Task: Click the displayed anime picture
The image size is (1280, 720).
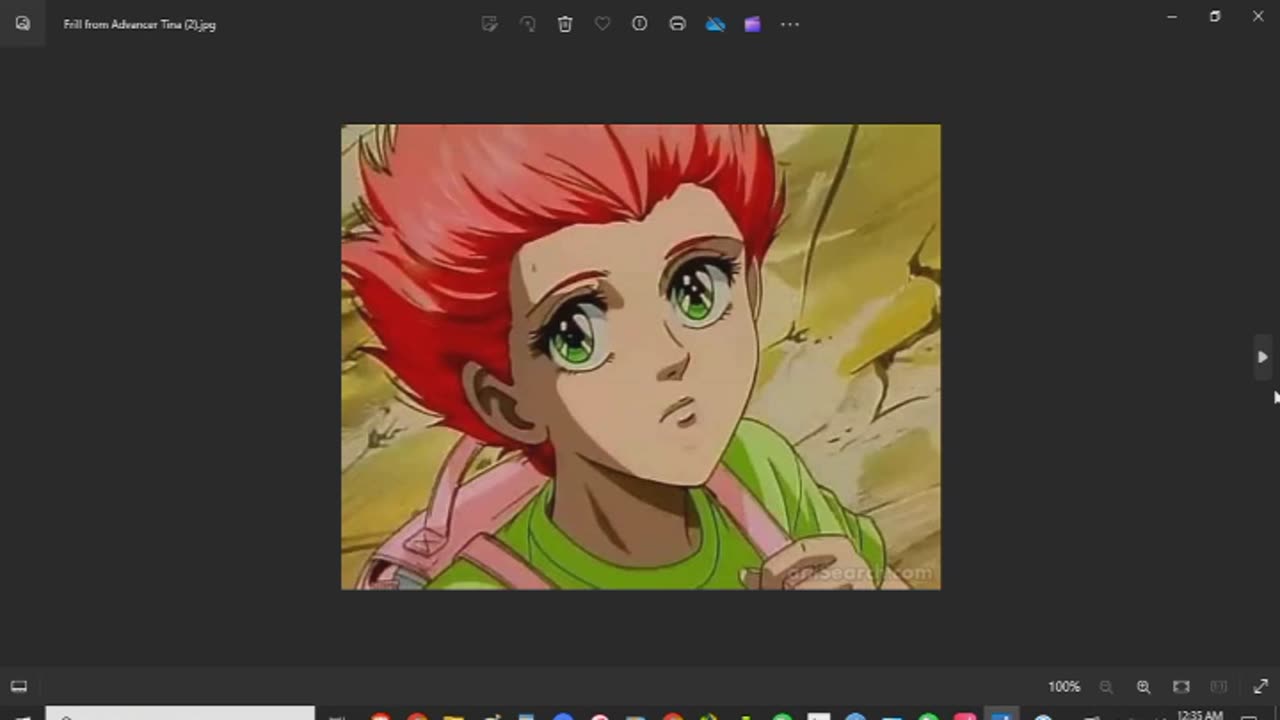Action: (640, 357)
